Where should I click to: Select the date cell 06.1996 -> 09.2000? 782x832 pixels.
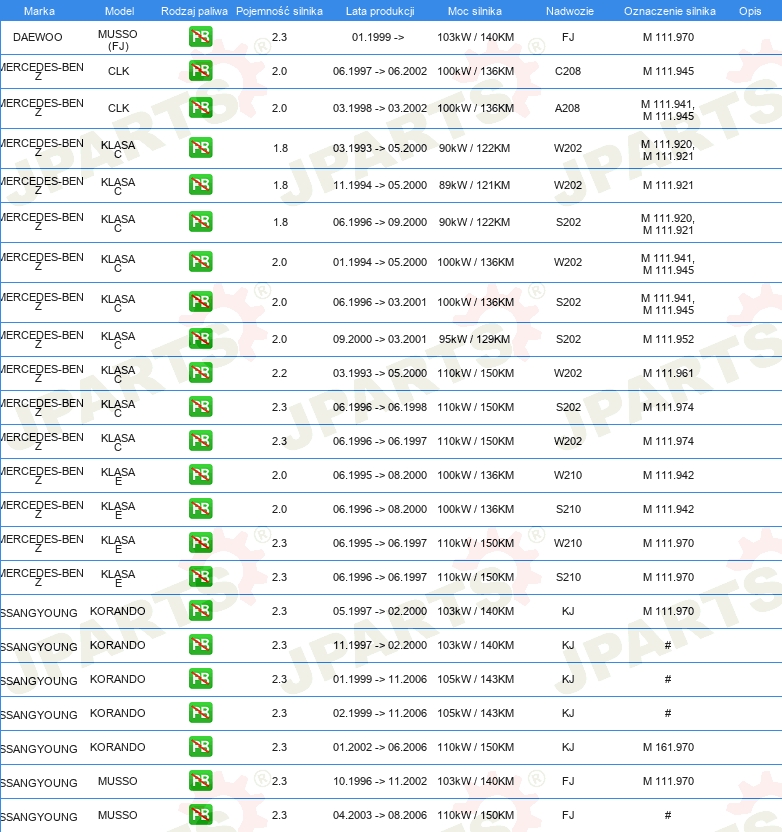380,222
